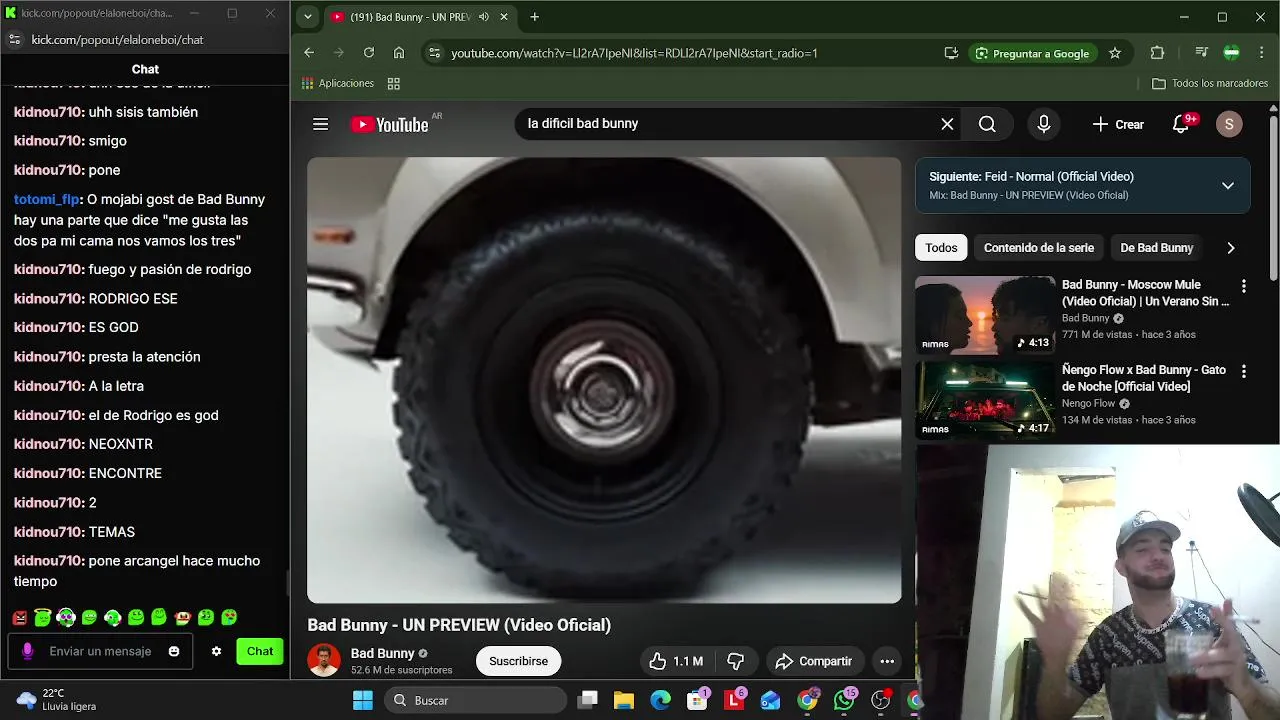Click the purple icon in the chat box
Screen dimensions: 1280x720
pyautogui.click(x=27, y=651)
